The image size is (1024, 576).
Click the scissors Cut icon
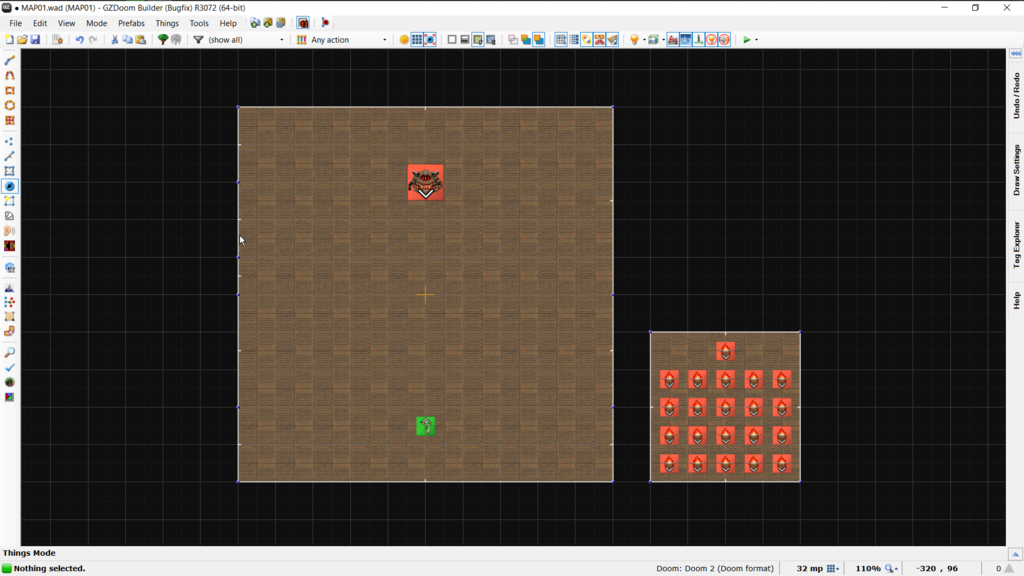(114, 40)
